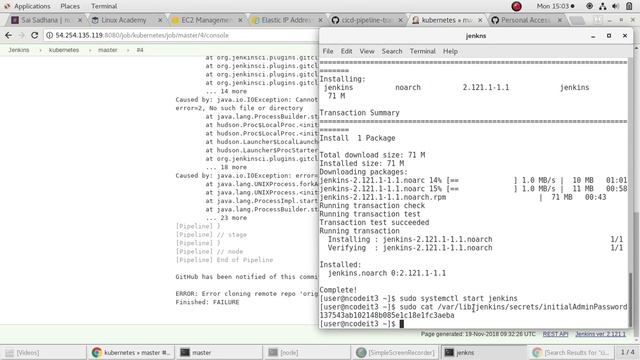The image size is (640, 360).
Task: Go to build #4 breadcrumb link
Action: [140, 50]
